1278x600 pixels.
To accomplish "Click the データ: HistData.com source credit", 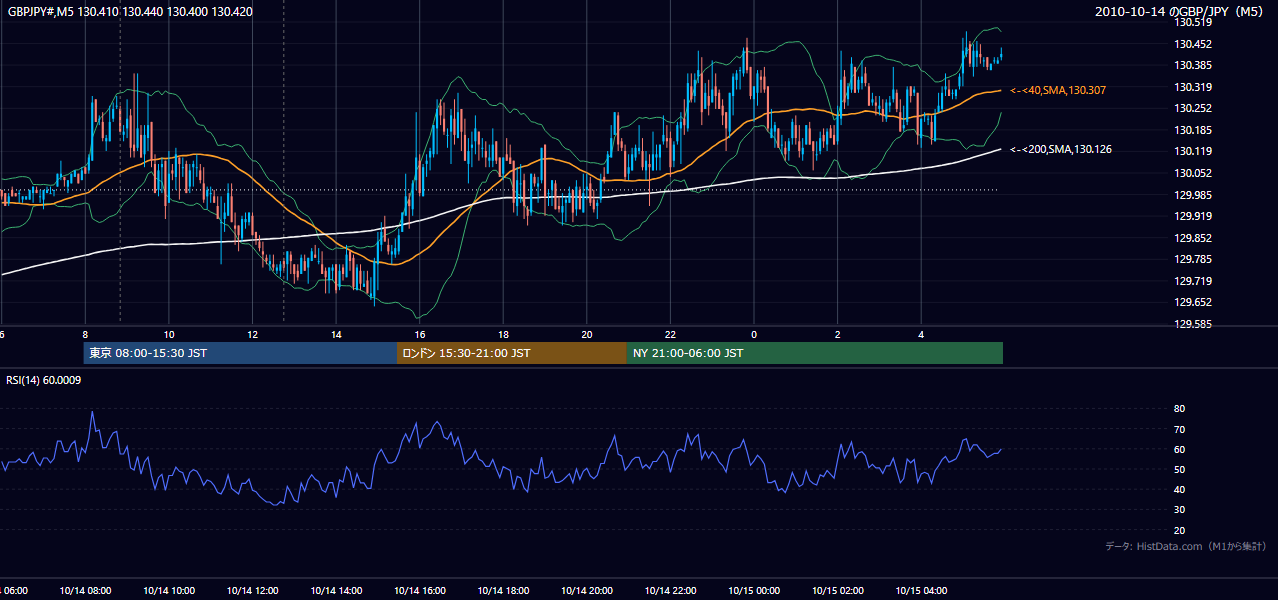I will point(1186,546).
